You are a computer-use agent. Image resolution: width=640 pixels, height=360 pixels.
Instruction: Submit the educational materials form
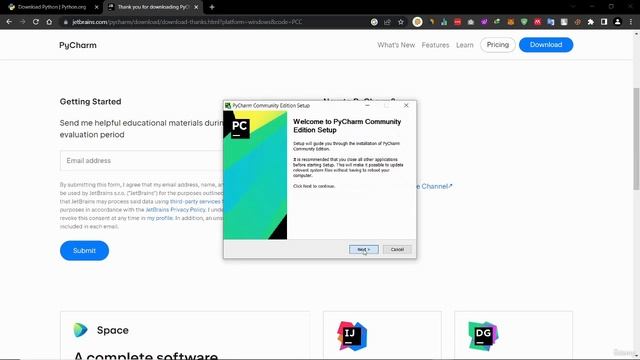coord(84,251)
